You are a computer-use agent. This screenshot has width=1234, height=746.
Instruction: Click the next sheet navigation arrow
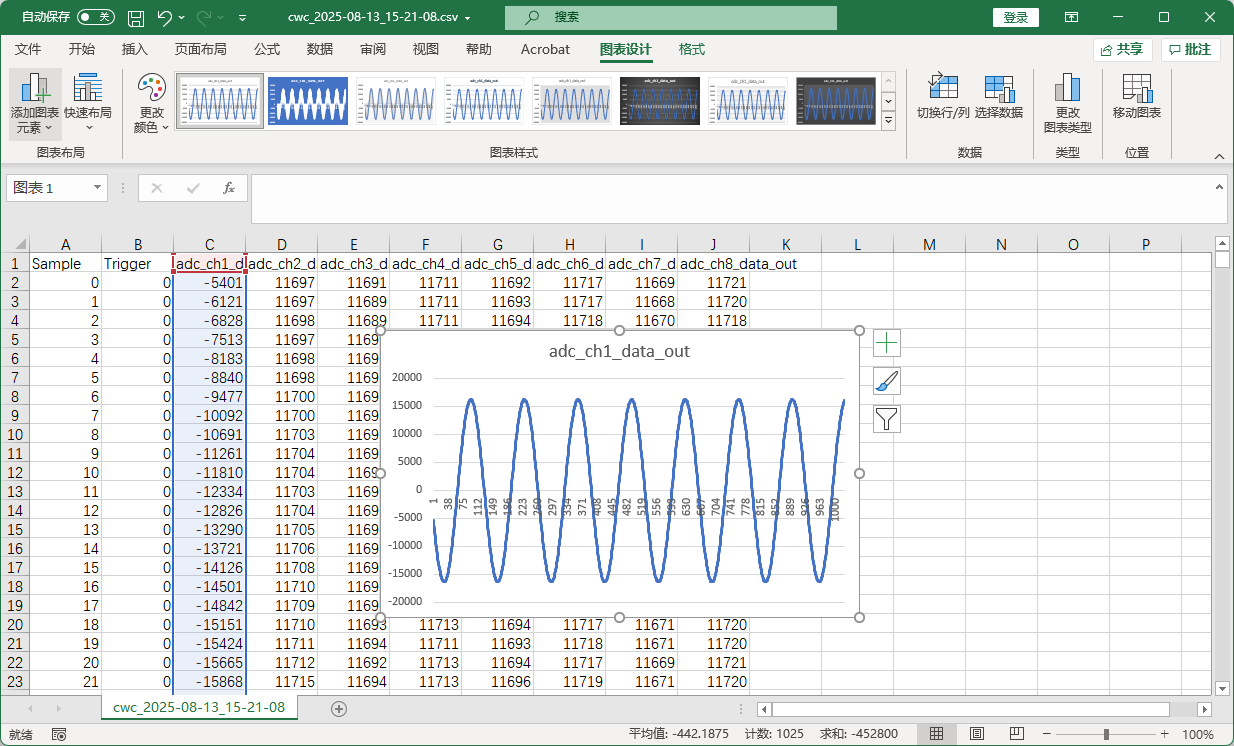57,709
